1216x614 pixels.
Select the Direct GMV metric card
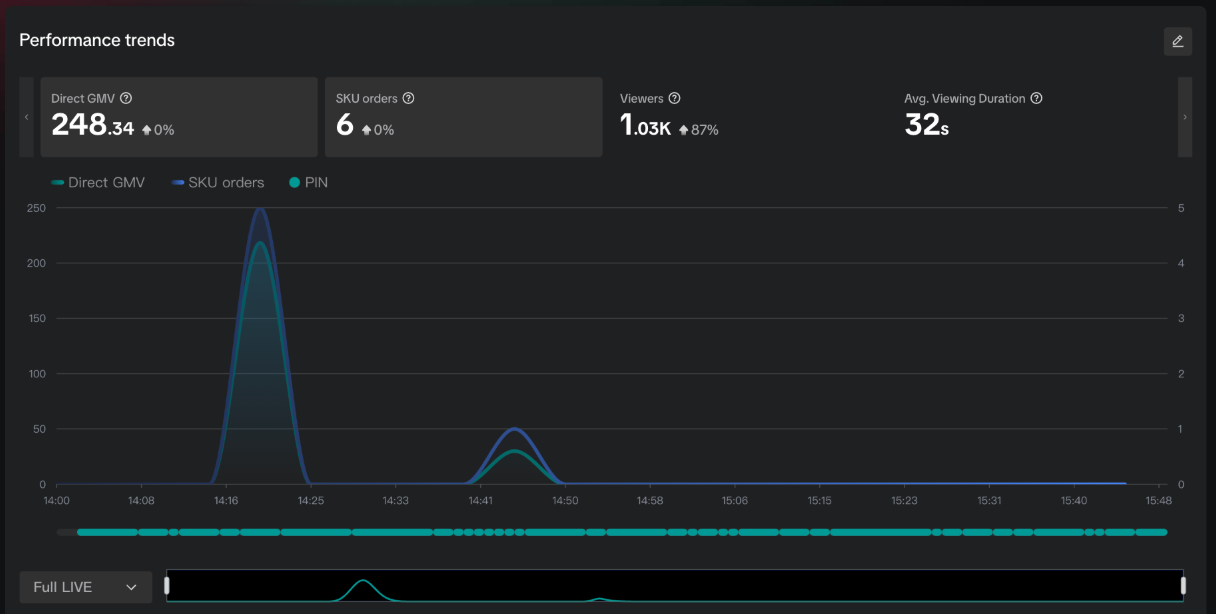click(178, 117)
